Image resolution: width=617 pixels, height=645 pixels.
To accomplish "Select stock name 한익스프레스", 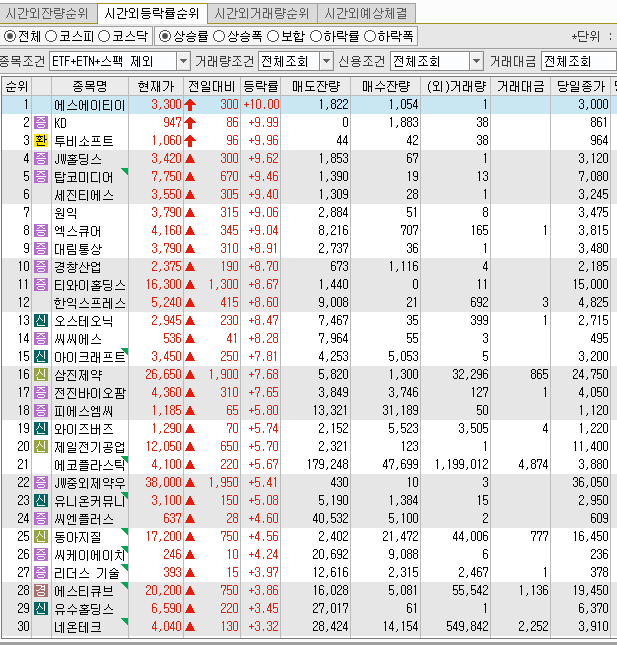I will coord(90,303).
